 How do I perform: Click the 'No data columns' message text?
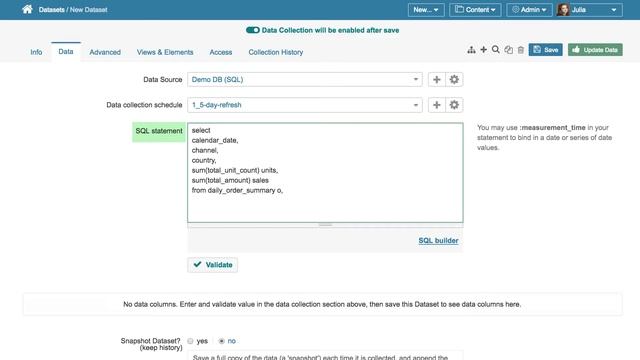tap(322, 304)
